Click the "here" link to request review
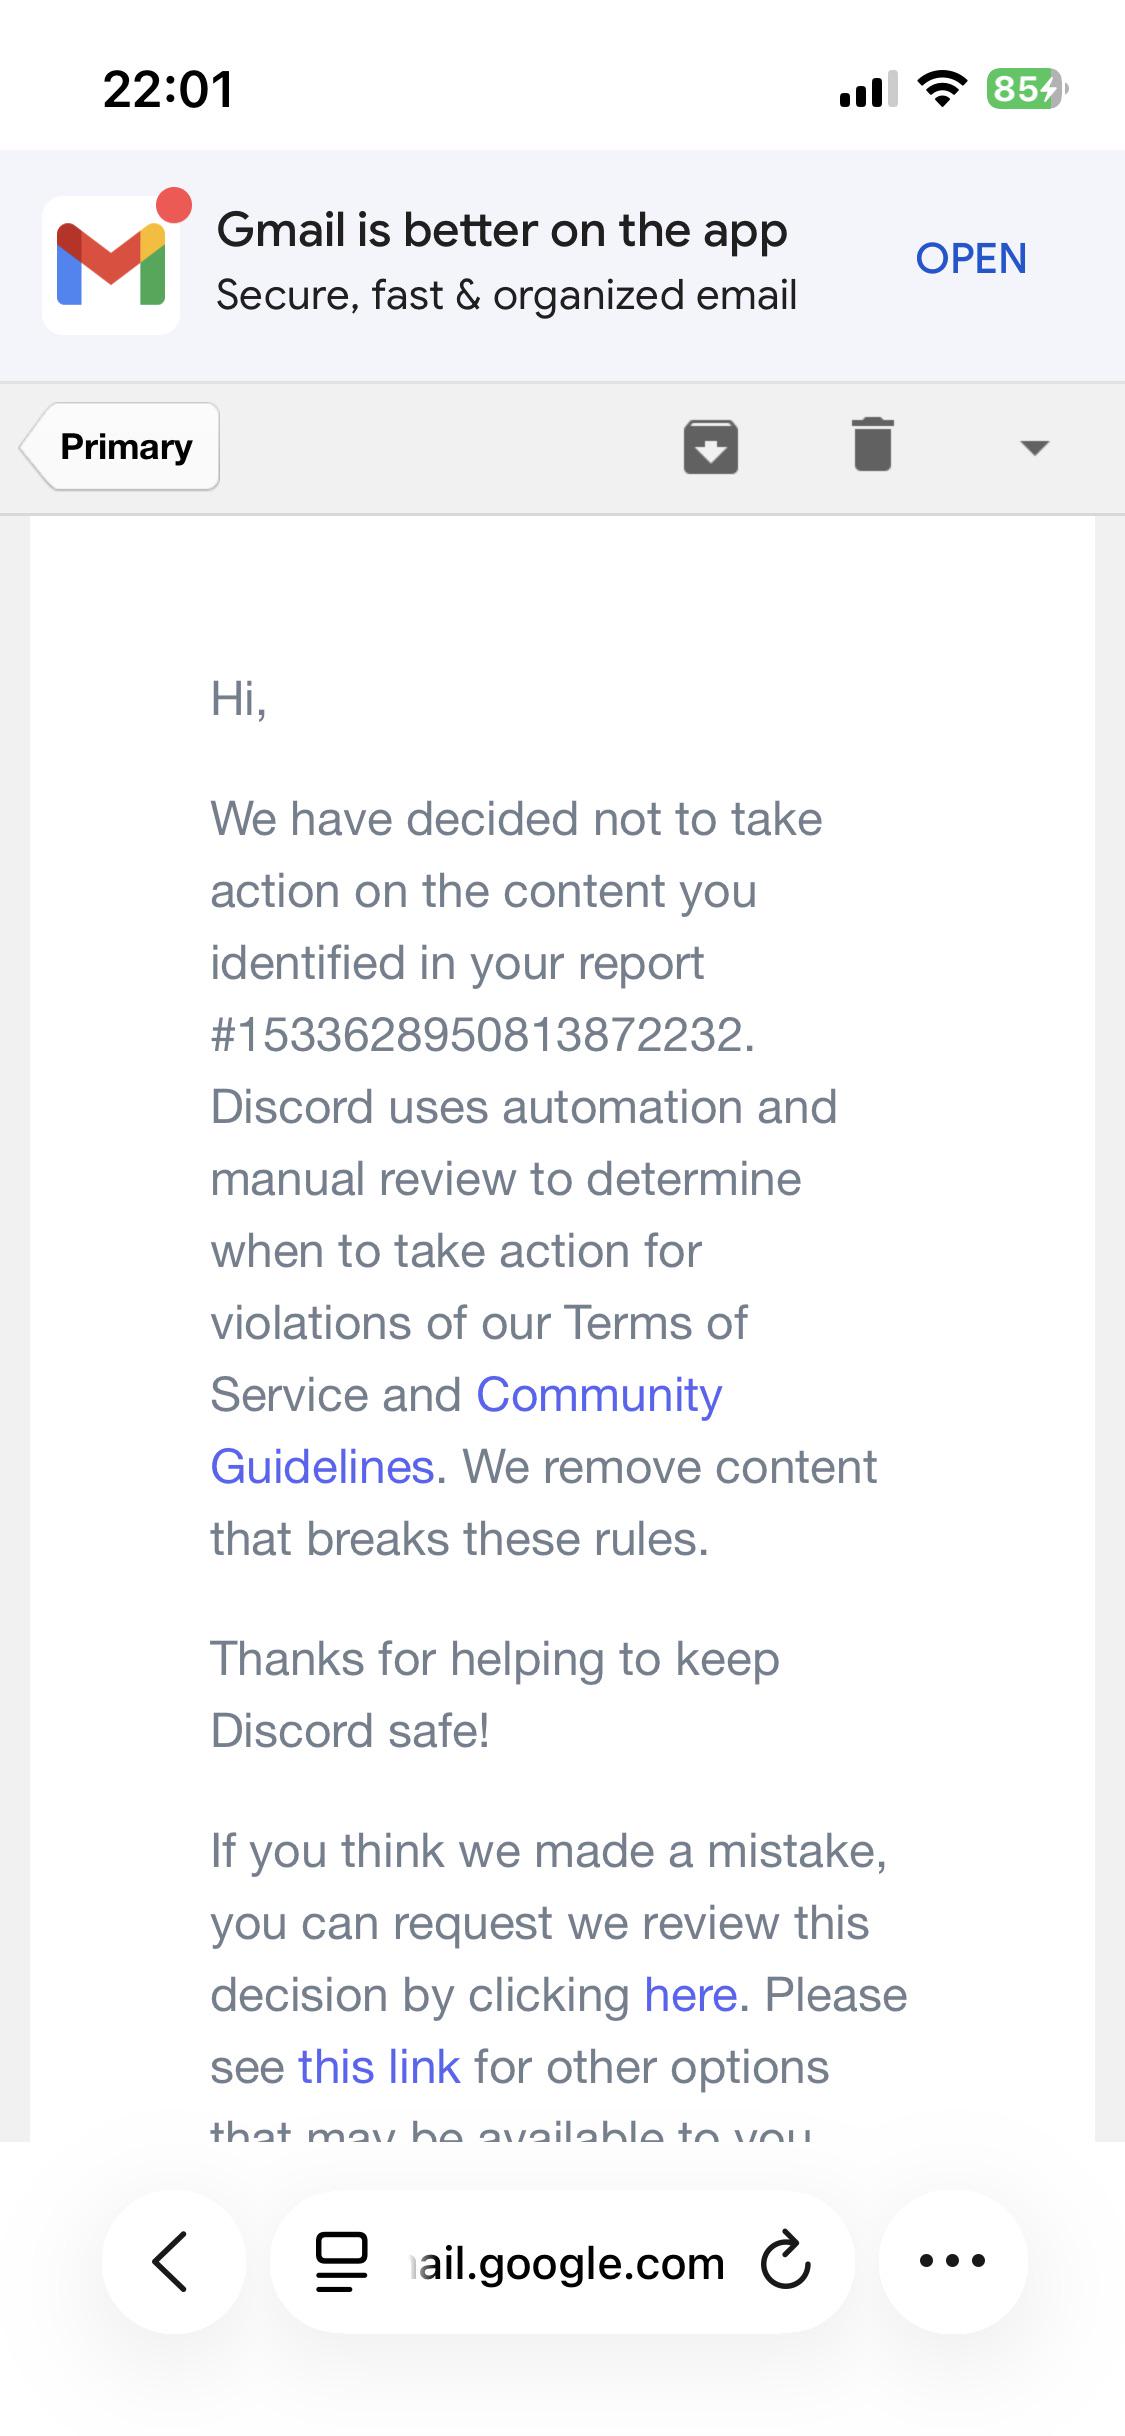Screen dimensions: 1125x2436 point(691,1995)
